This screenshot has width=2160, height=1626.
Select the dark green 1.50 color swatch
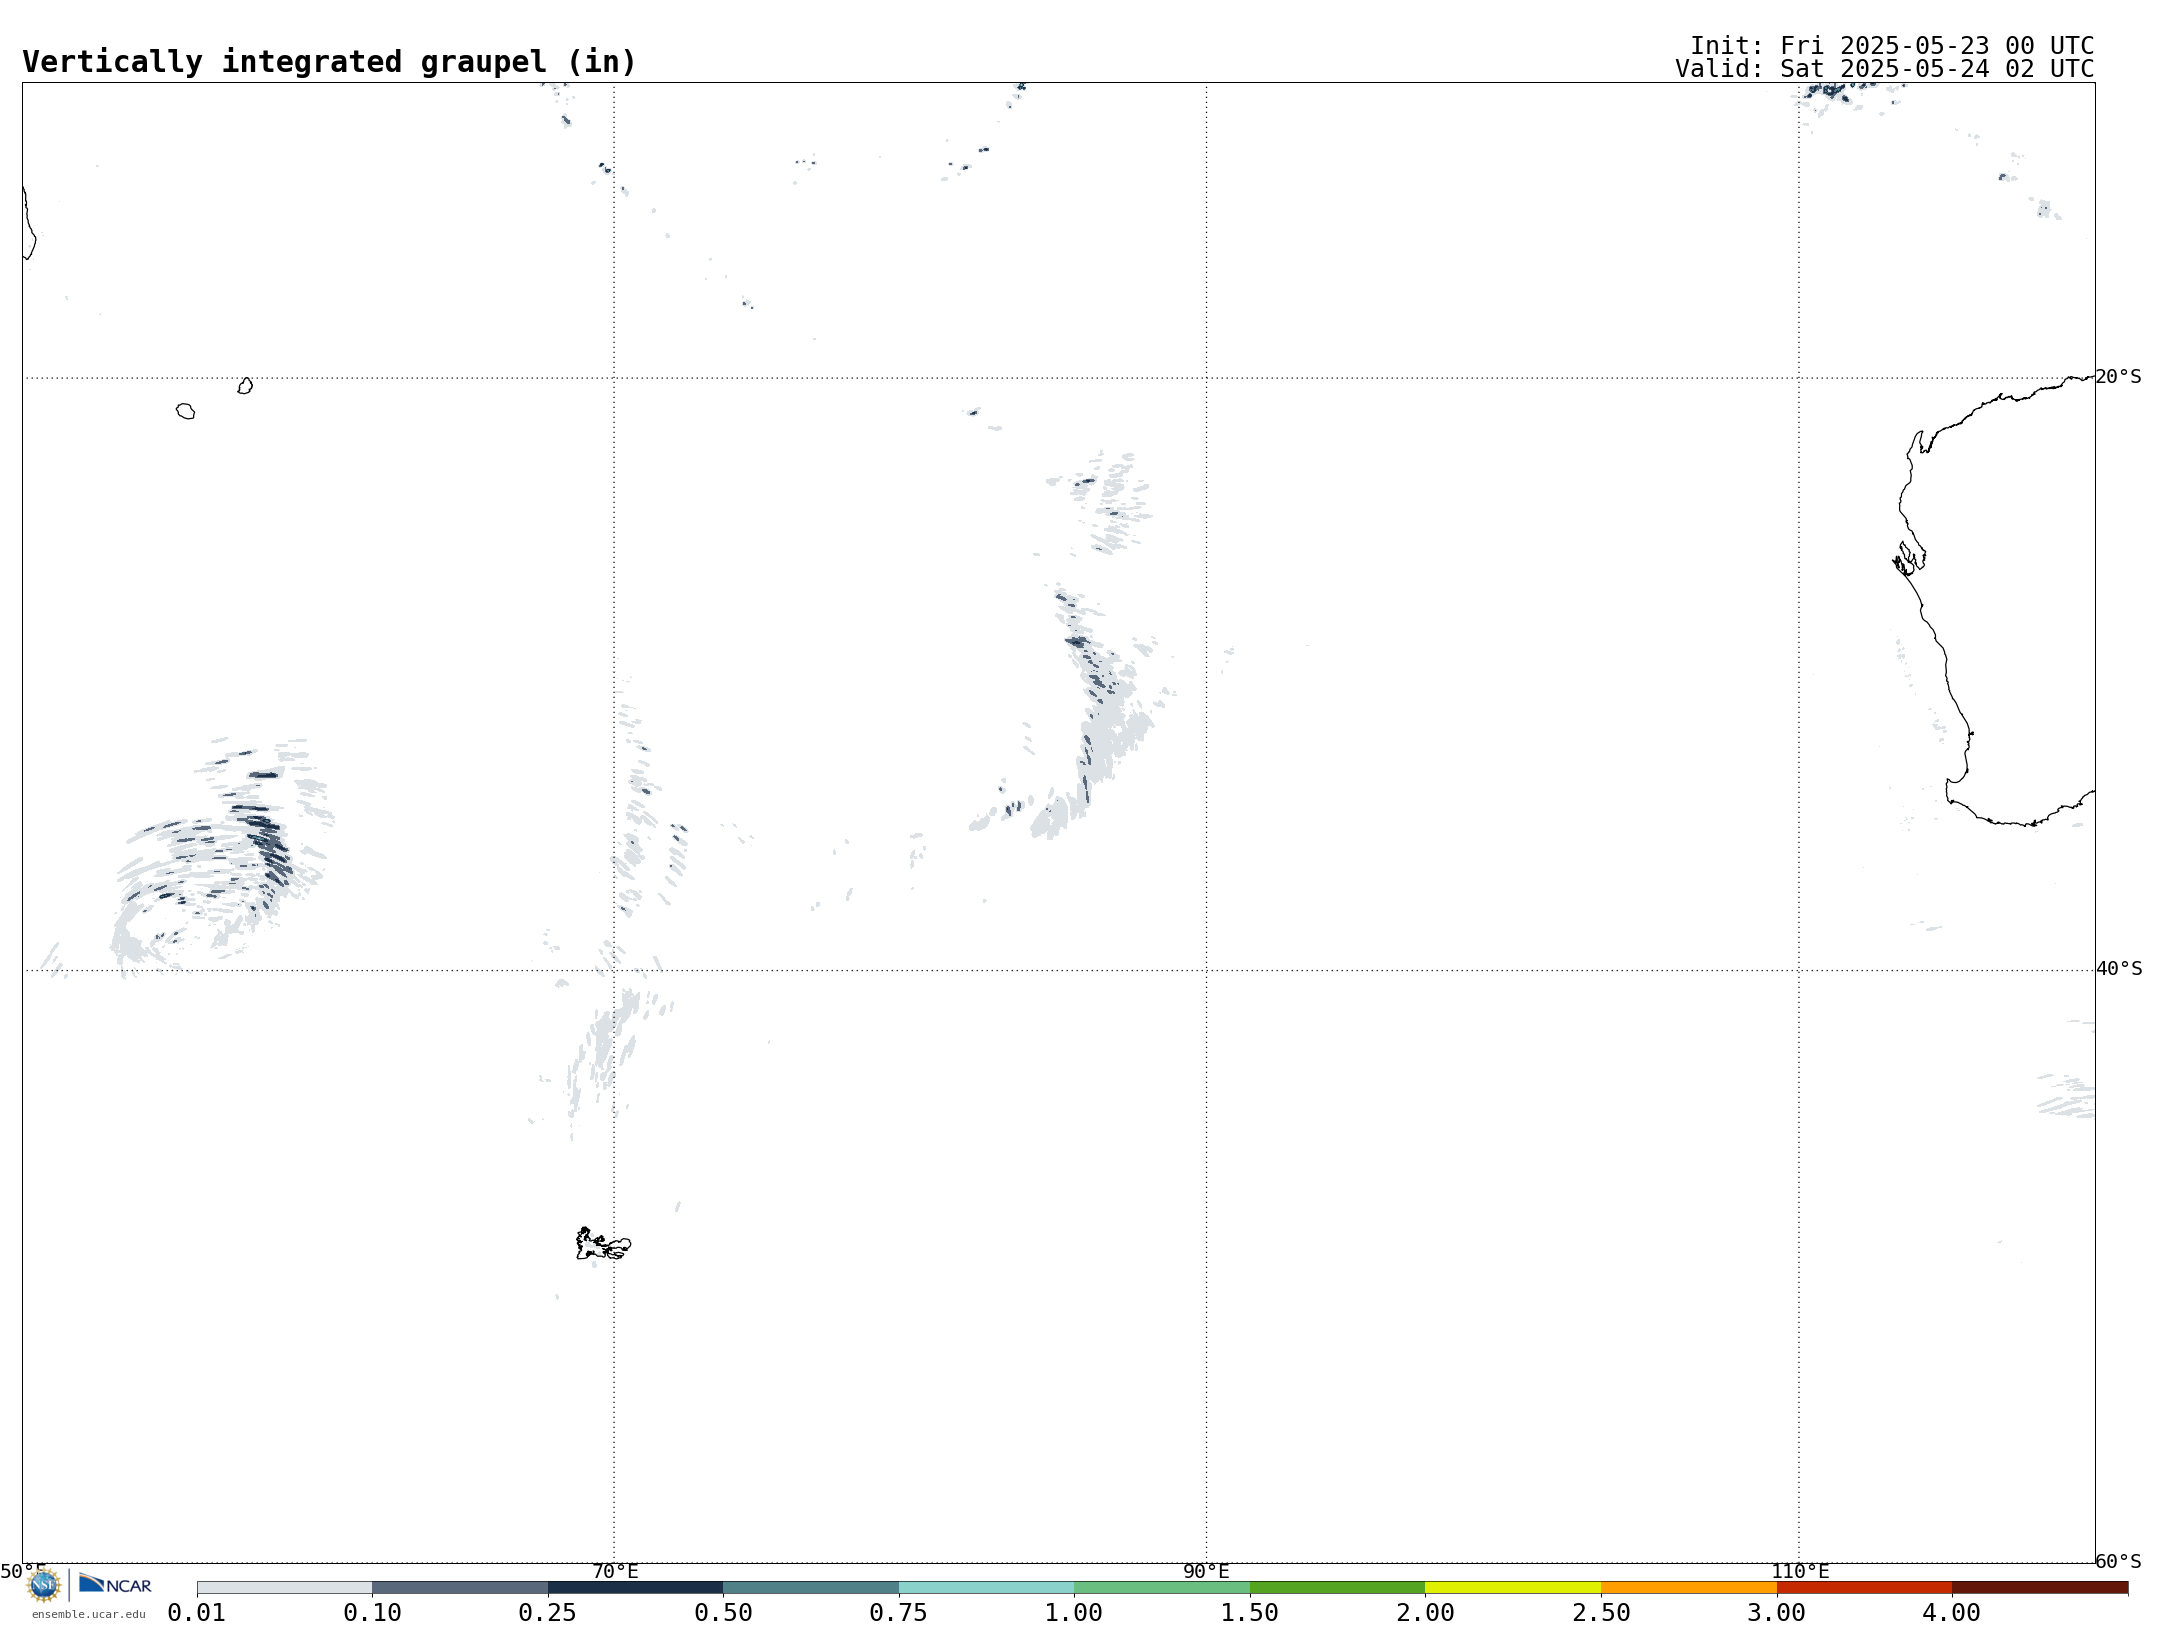tap(1337, 1588)
